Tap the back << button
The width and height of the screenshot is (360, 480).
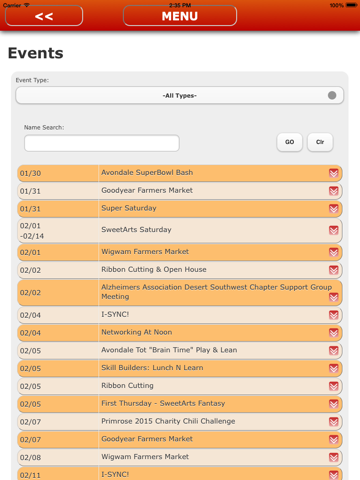coord(44,16)
